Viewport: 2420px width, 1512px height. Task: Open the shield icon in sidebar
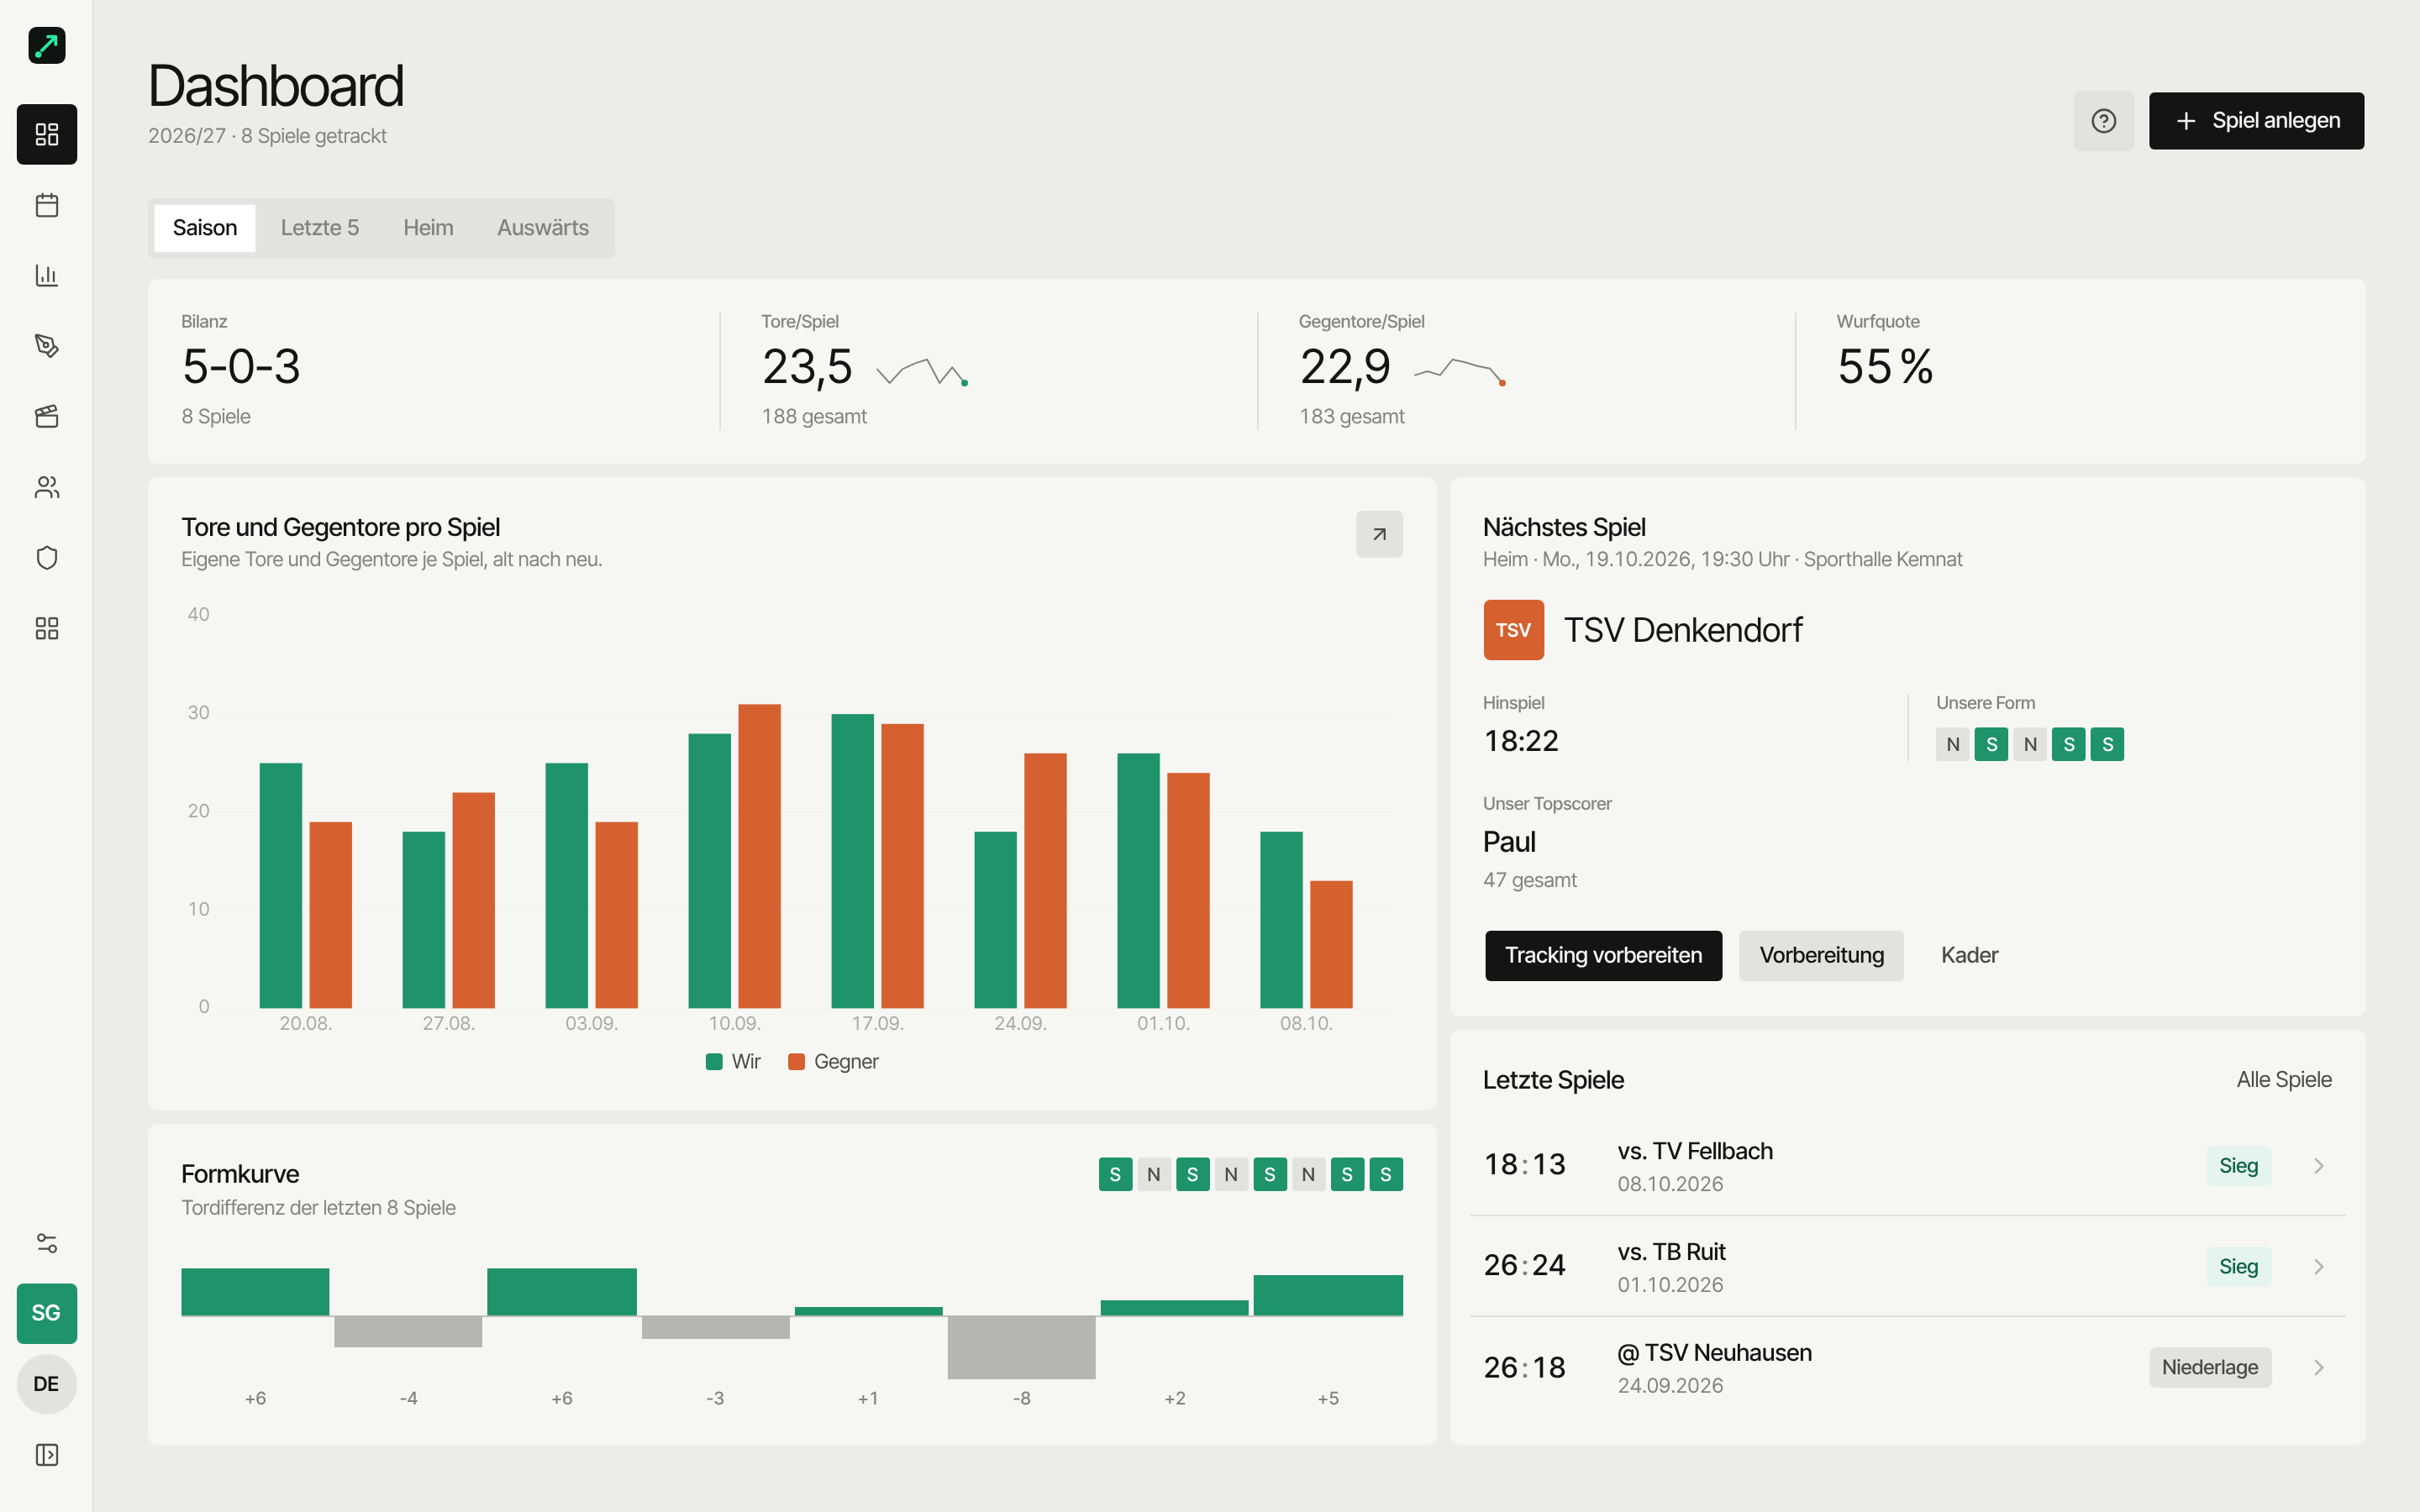point(47,557)
